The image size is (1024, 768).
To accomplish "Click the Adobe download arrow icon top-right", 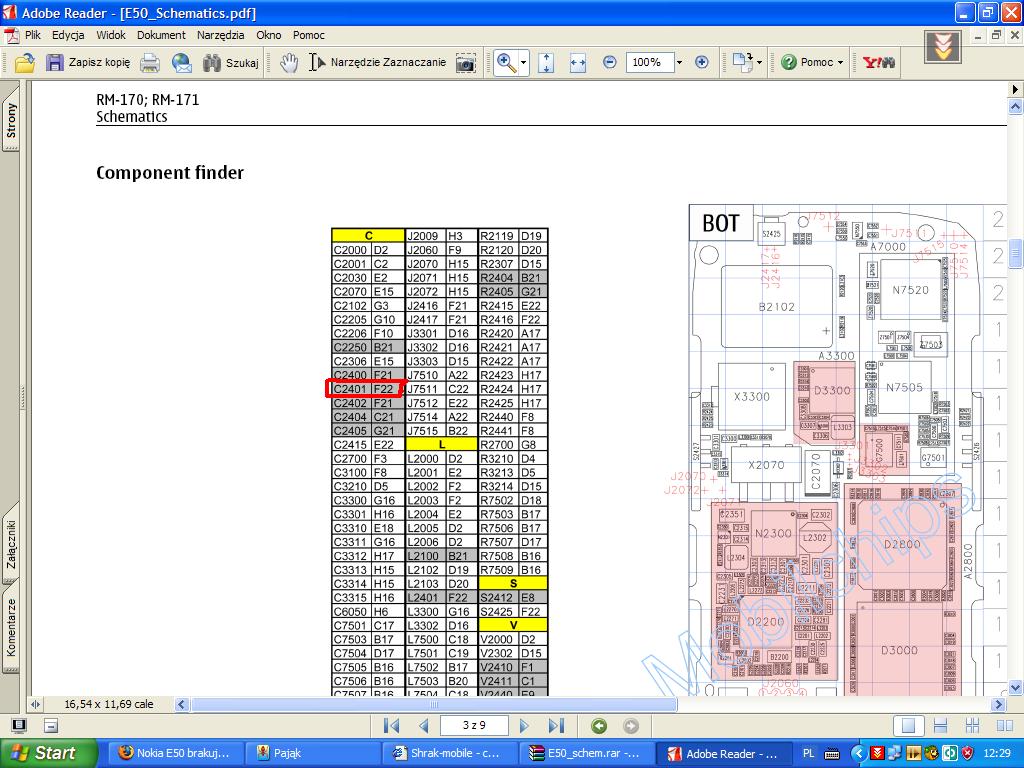I will (942, 47).
